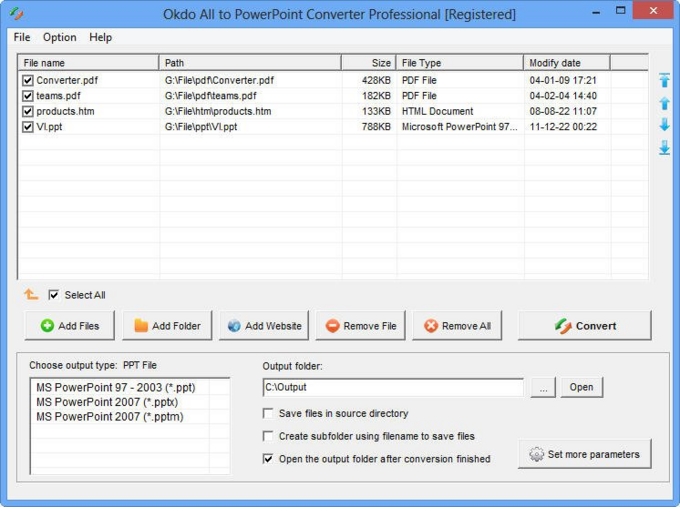Click the Output folder path field

click(393, 387)
